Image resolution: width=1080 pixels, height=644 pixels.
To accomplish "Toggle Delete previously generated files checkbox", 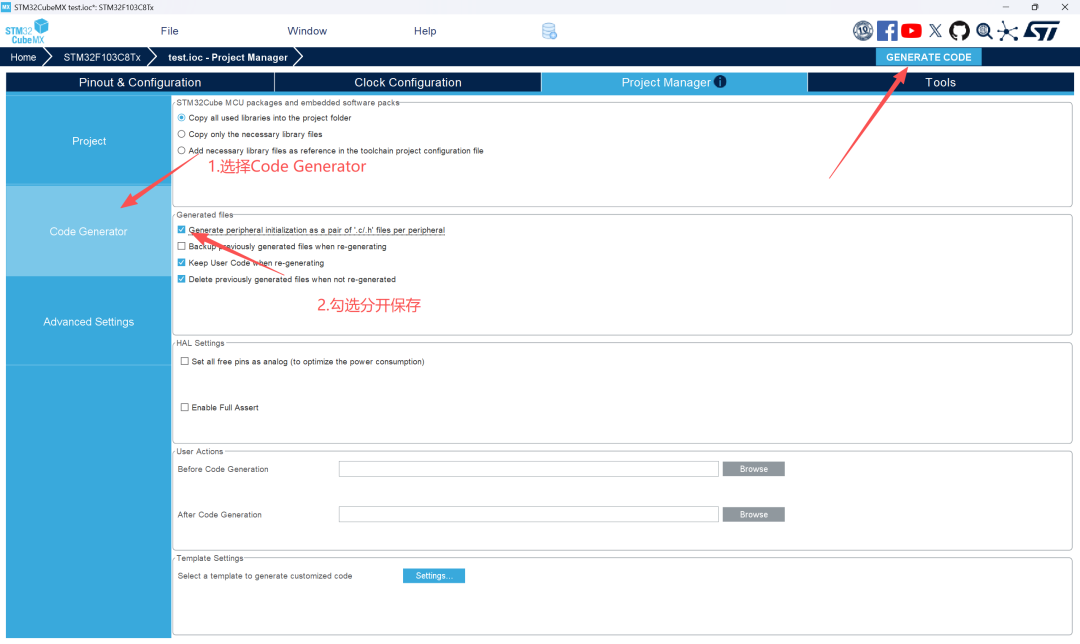I will point(182,279).
